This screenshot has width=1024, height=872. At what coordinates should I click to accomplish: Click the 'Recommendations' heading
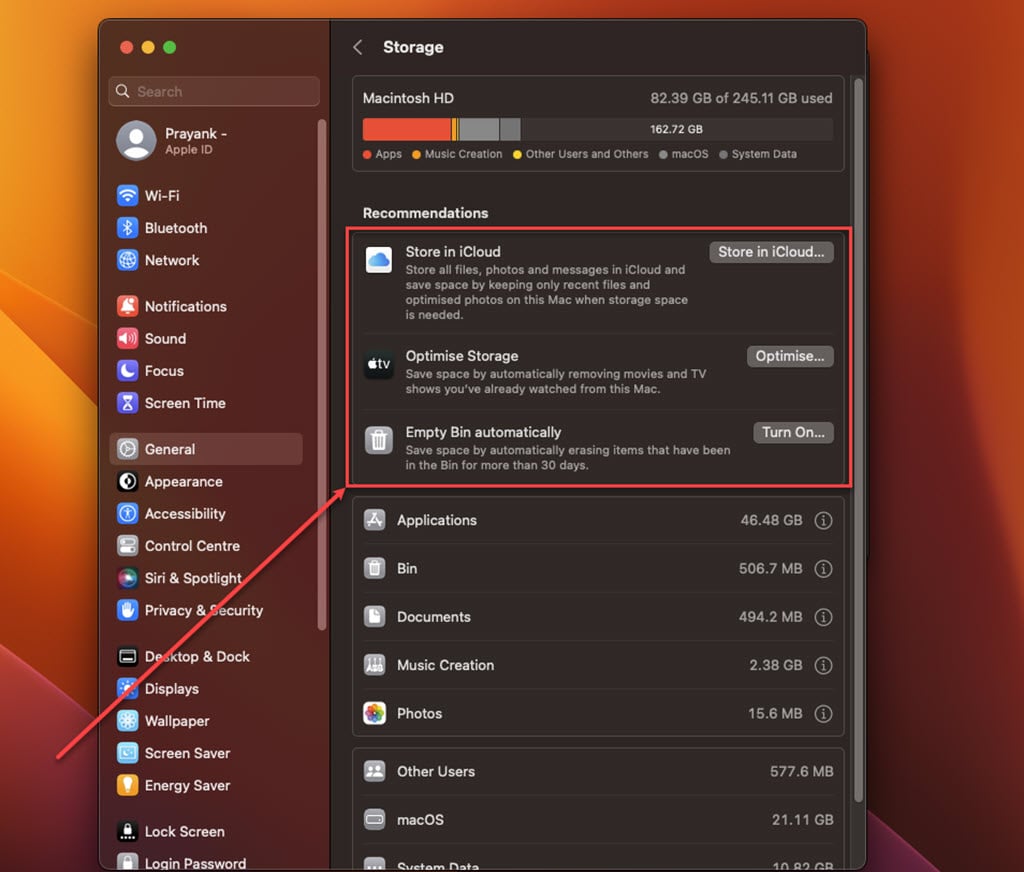426,213
